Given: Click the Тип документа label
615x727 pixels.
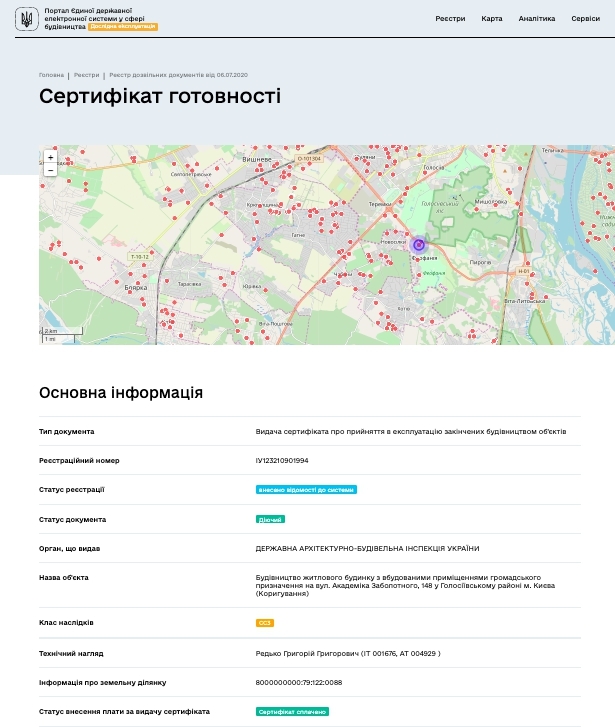Looking at the screenshot, I should pyautogui.click(x=67, y=432).
